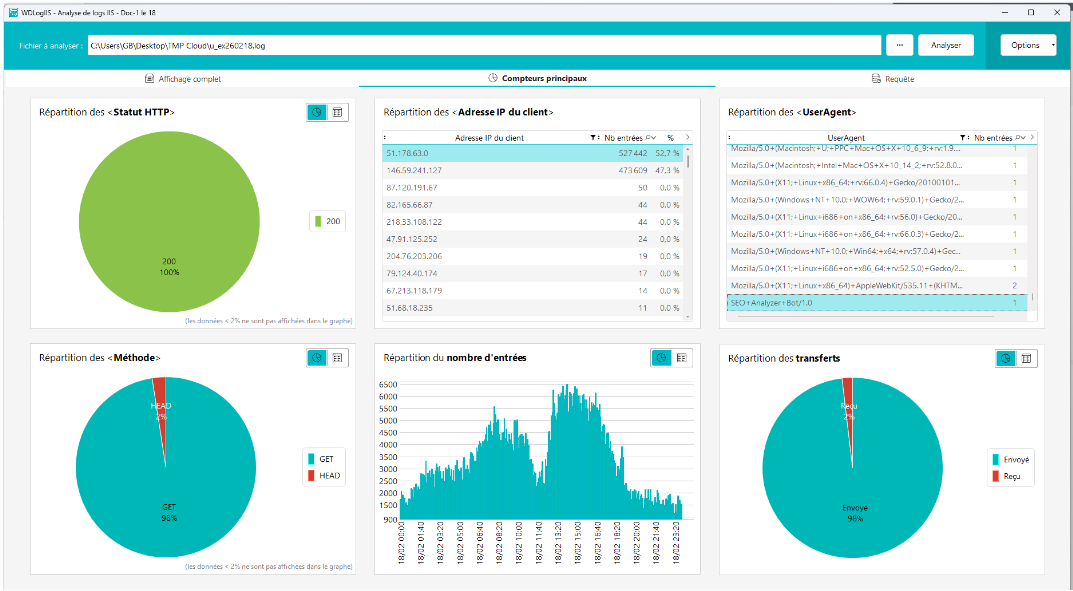
Task: Select row 51.178.63.0
Action: 533,153
